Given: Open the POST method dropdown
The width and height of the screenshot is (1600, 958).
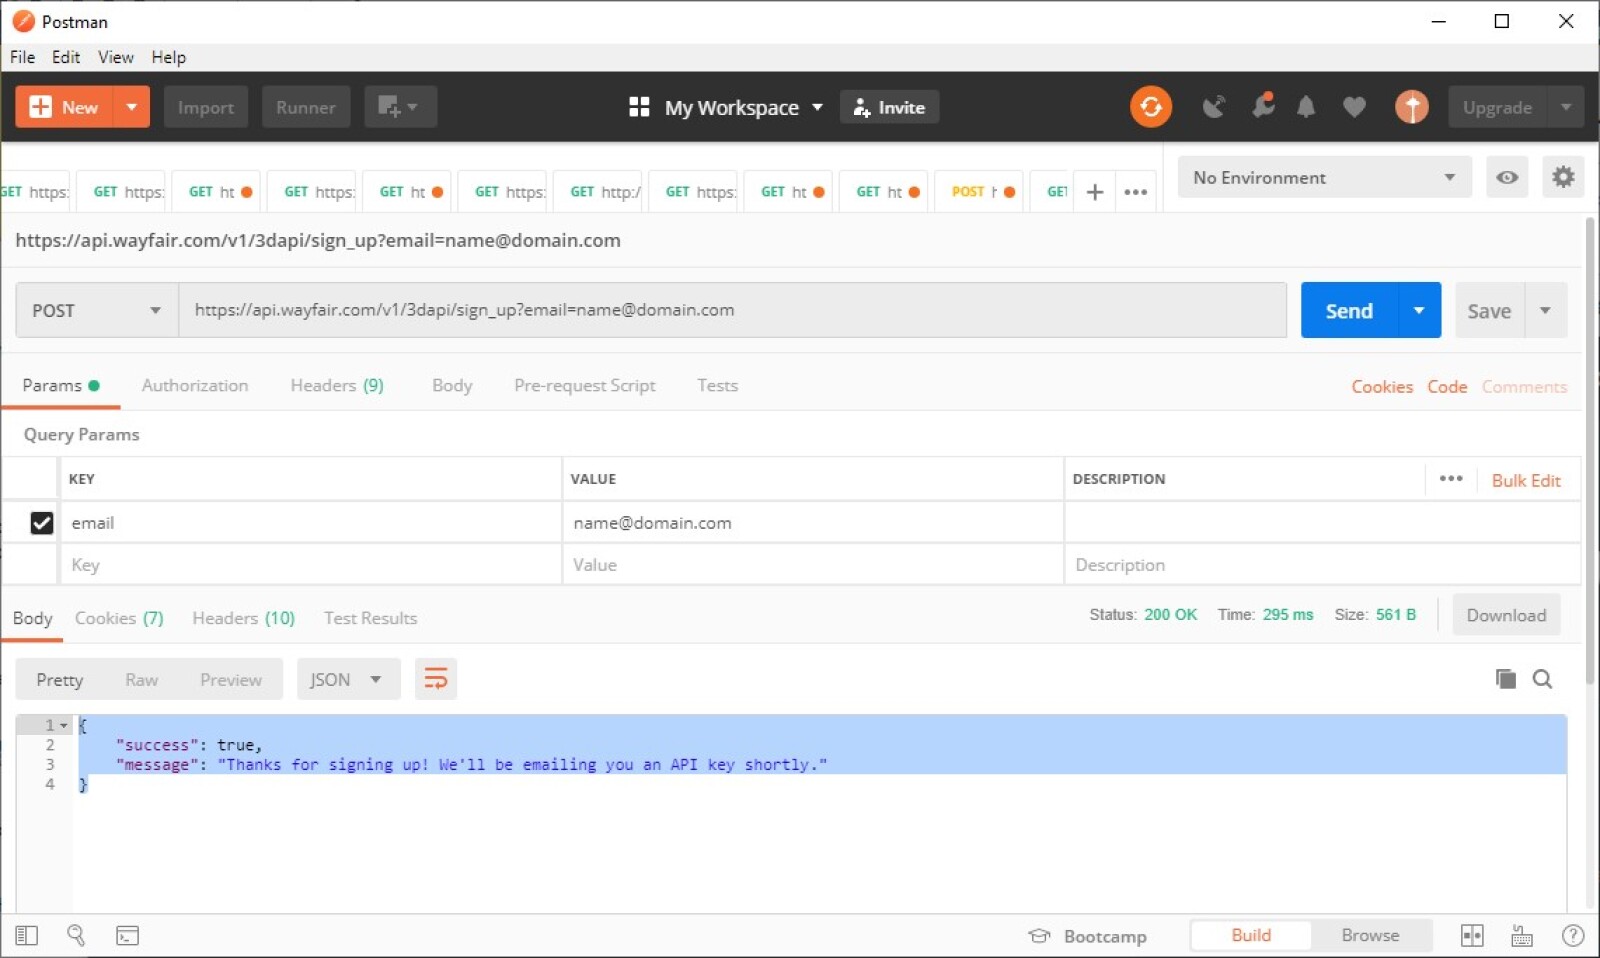Looking at the screenshot, I should 95,310.
